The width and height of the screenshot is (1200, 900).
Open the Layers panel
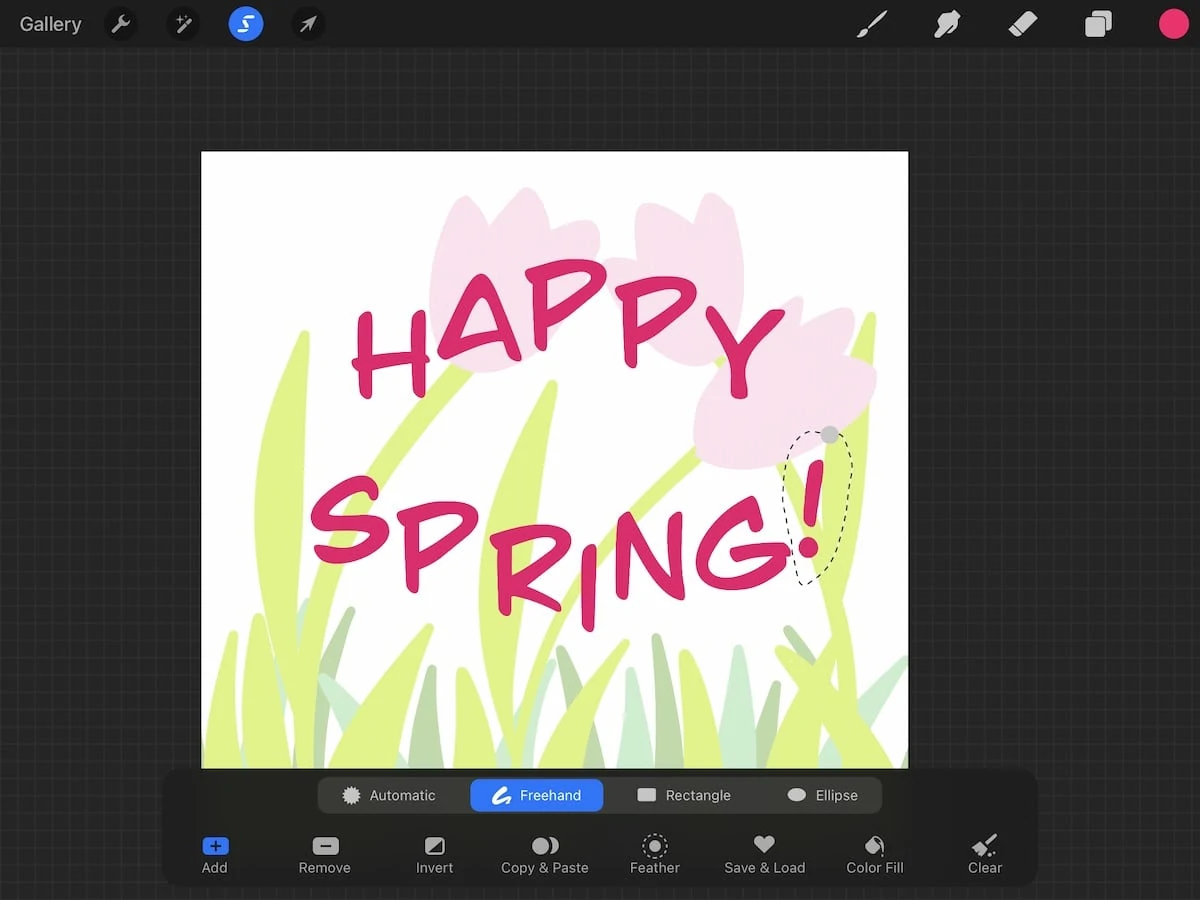pos(1098,24)
